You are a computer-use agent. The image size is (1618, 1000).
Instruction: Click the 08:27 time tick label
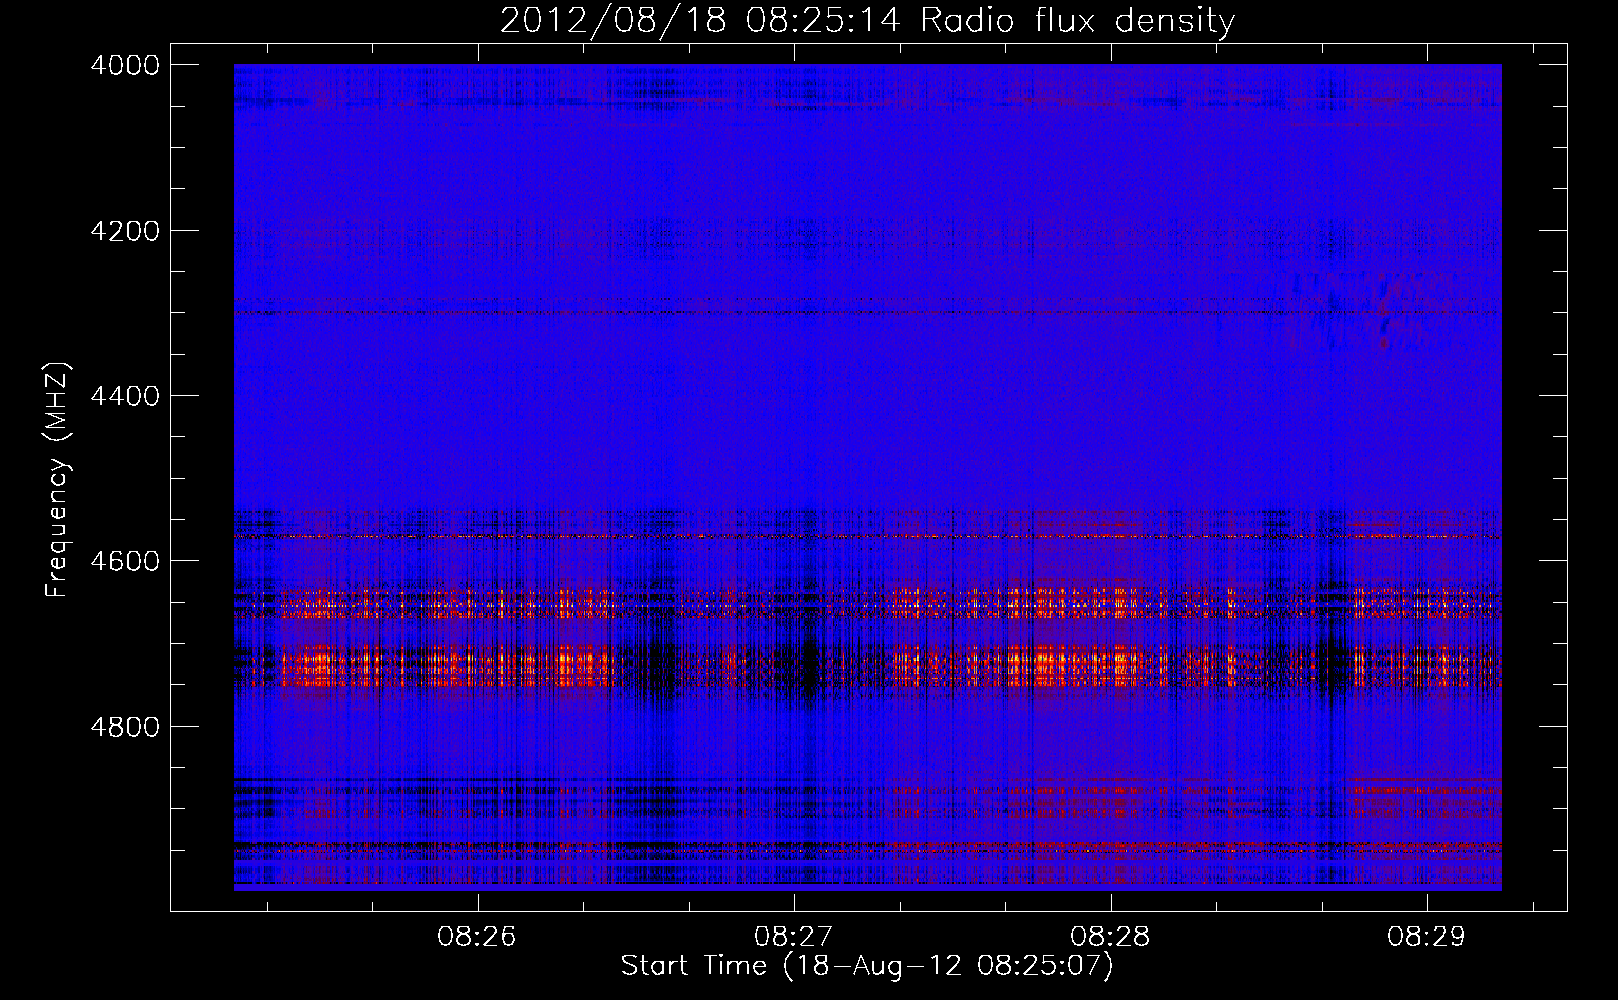pos(794,936)
